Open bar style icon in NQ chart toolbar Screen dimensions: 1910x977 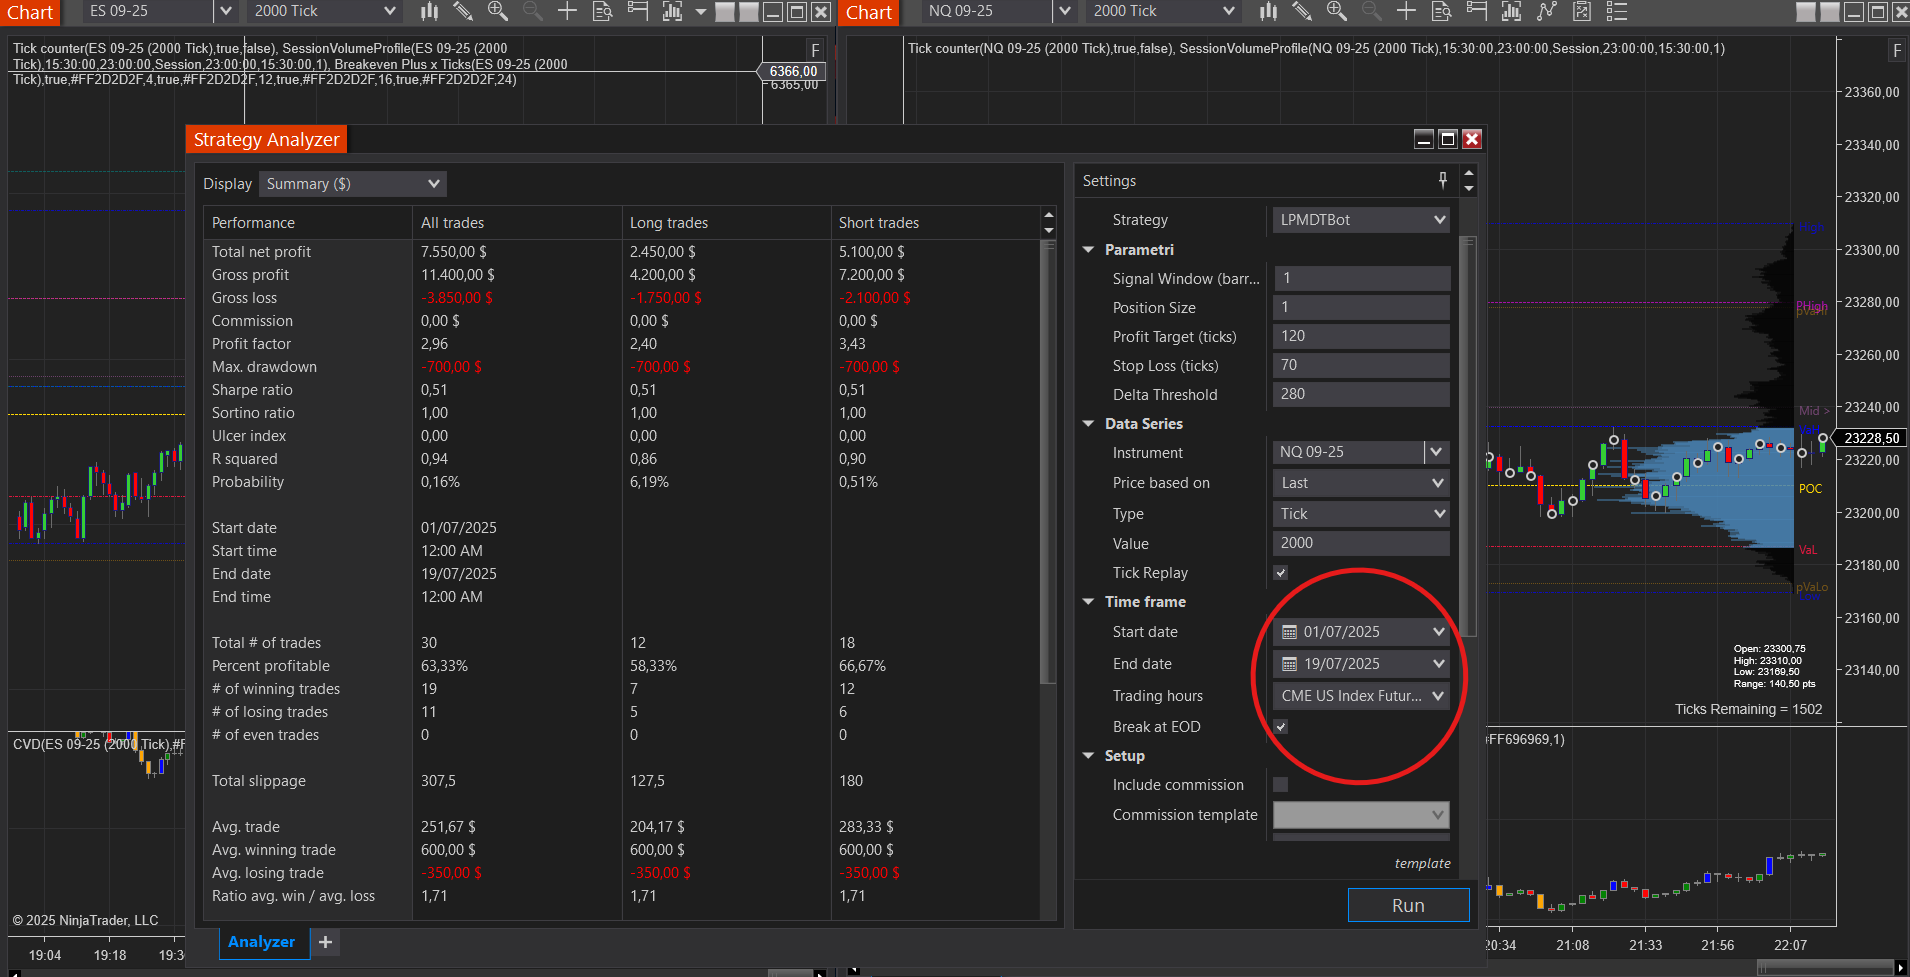click(1269, 11)
